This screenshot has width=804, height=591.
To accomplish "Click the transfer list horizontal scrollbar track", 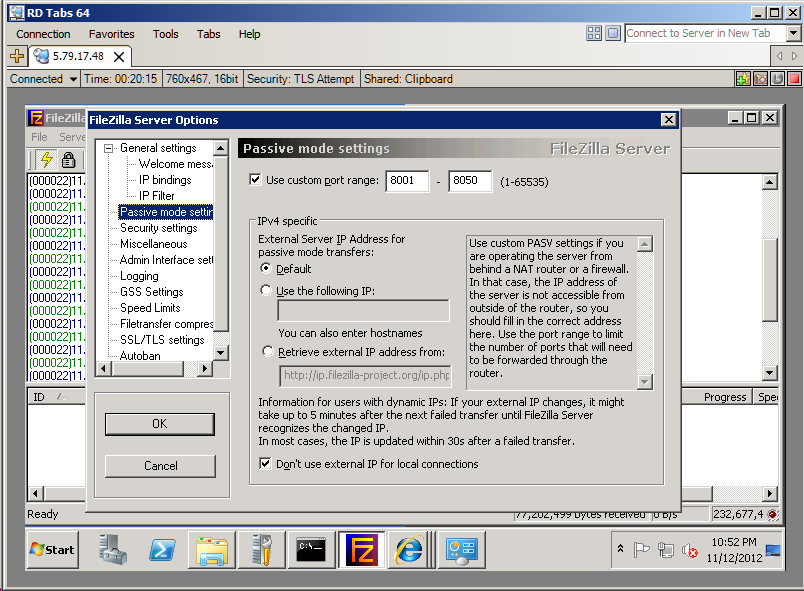I will point(737,494).
